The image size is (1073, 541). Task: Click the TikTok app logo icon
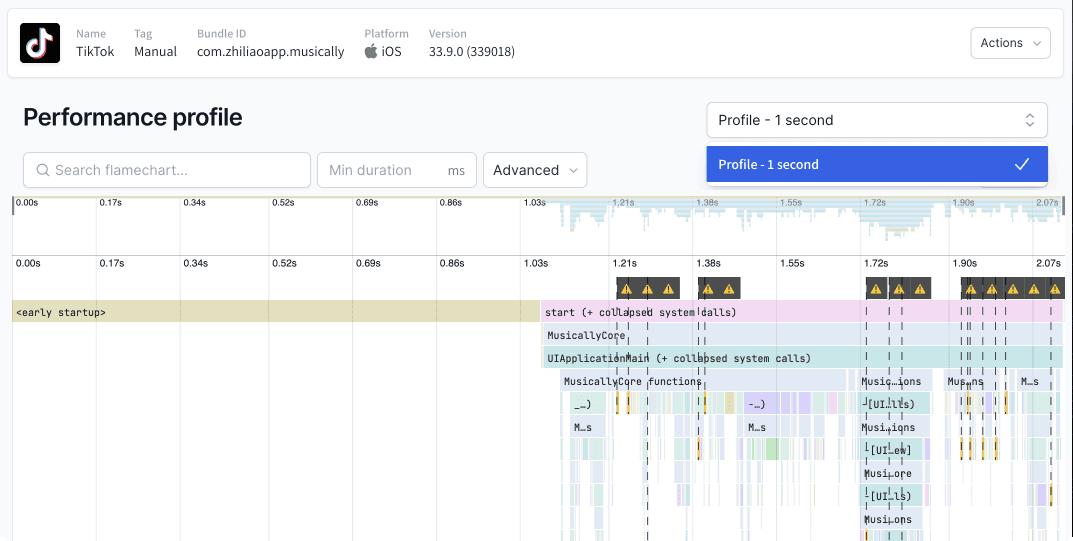click(x=40, y=43)
